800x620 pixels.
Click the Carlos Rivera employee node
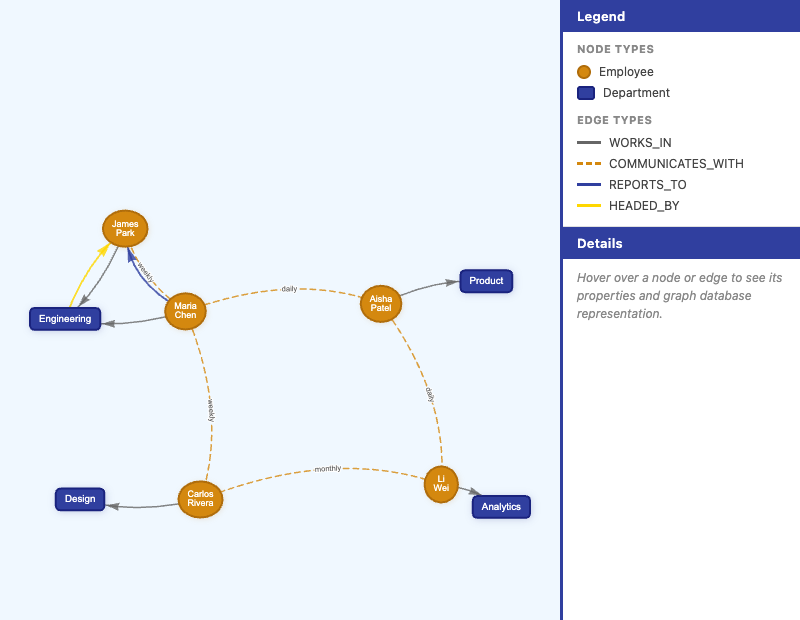[200, 498]
